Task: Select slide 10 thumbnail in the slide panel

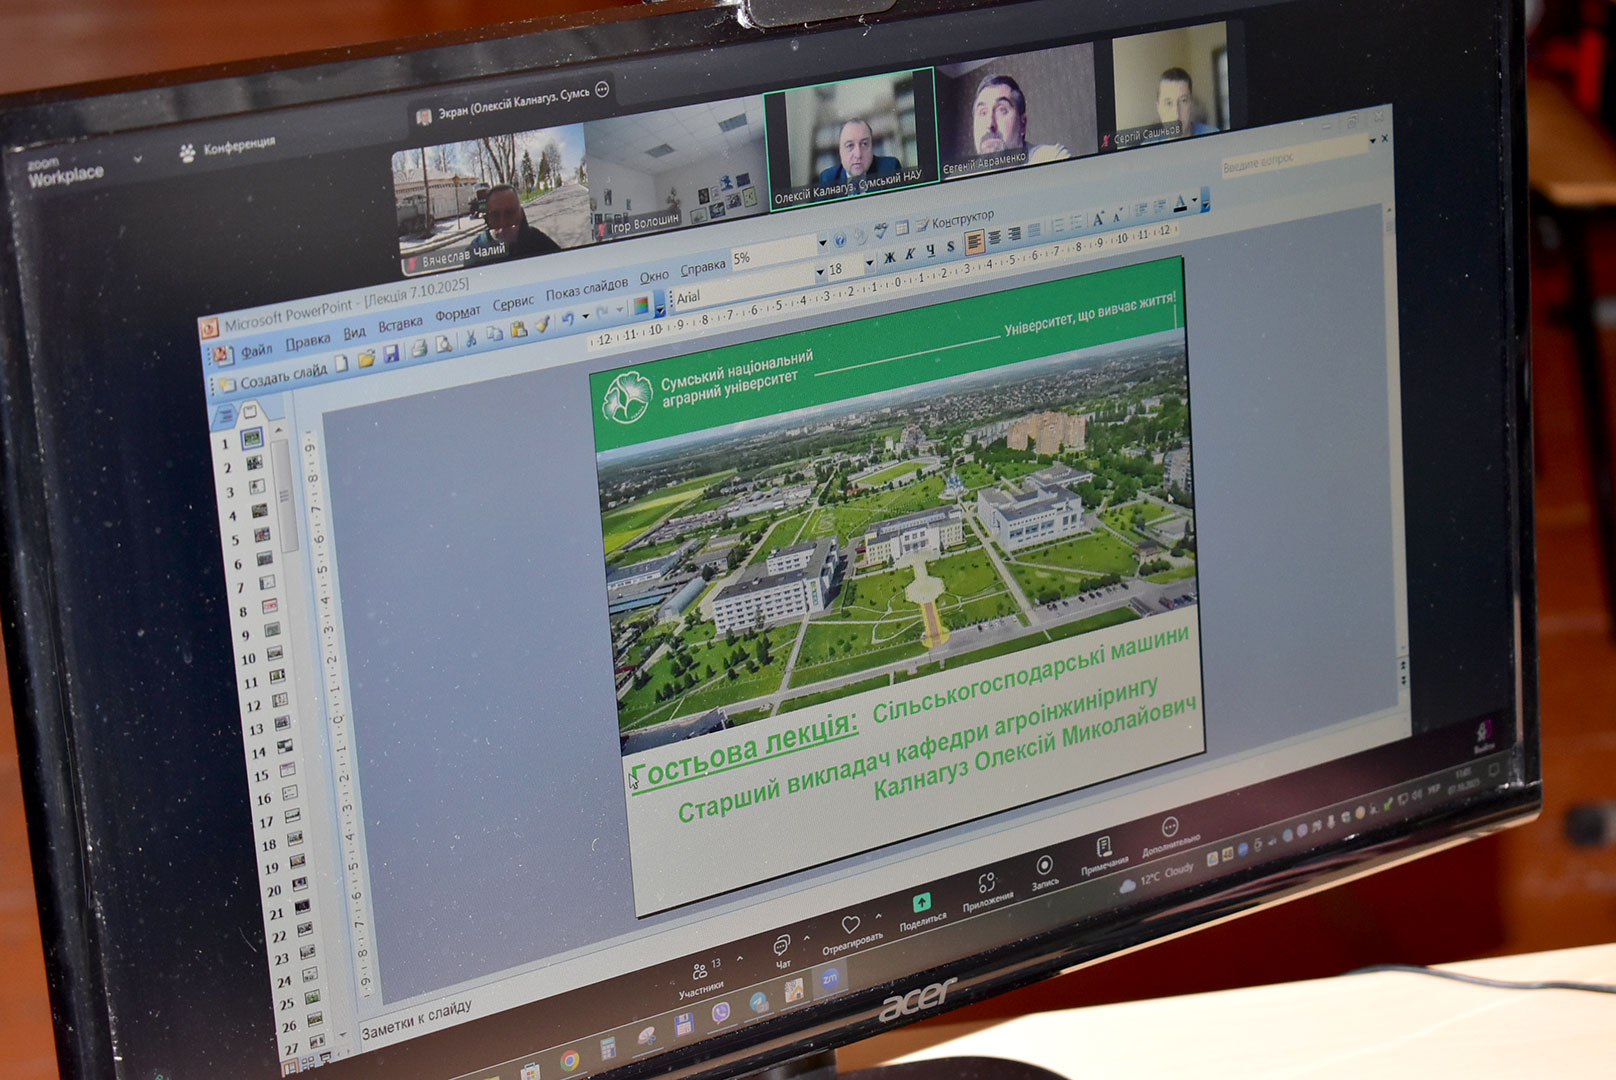Action: [x=274, y=654]
